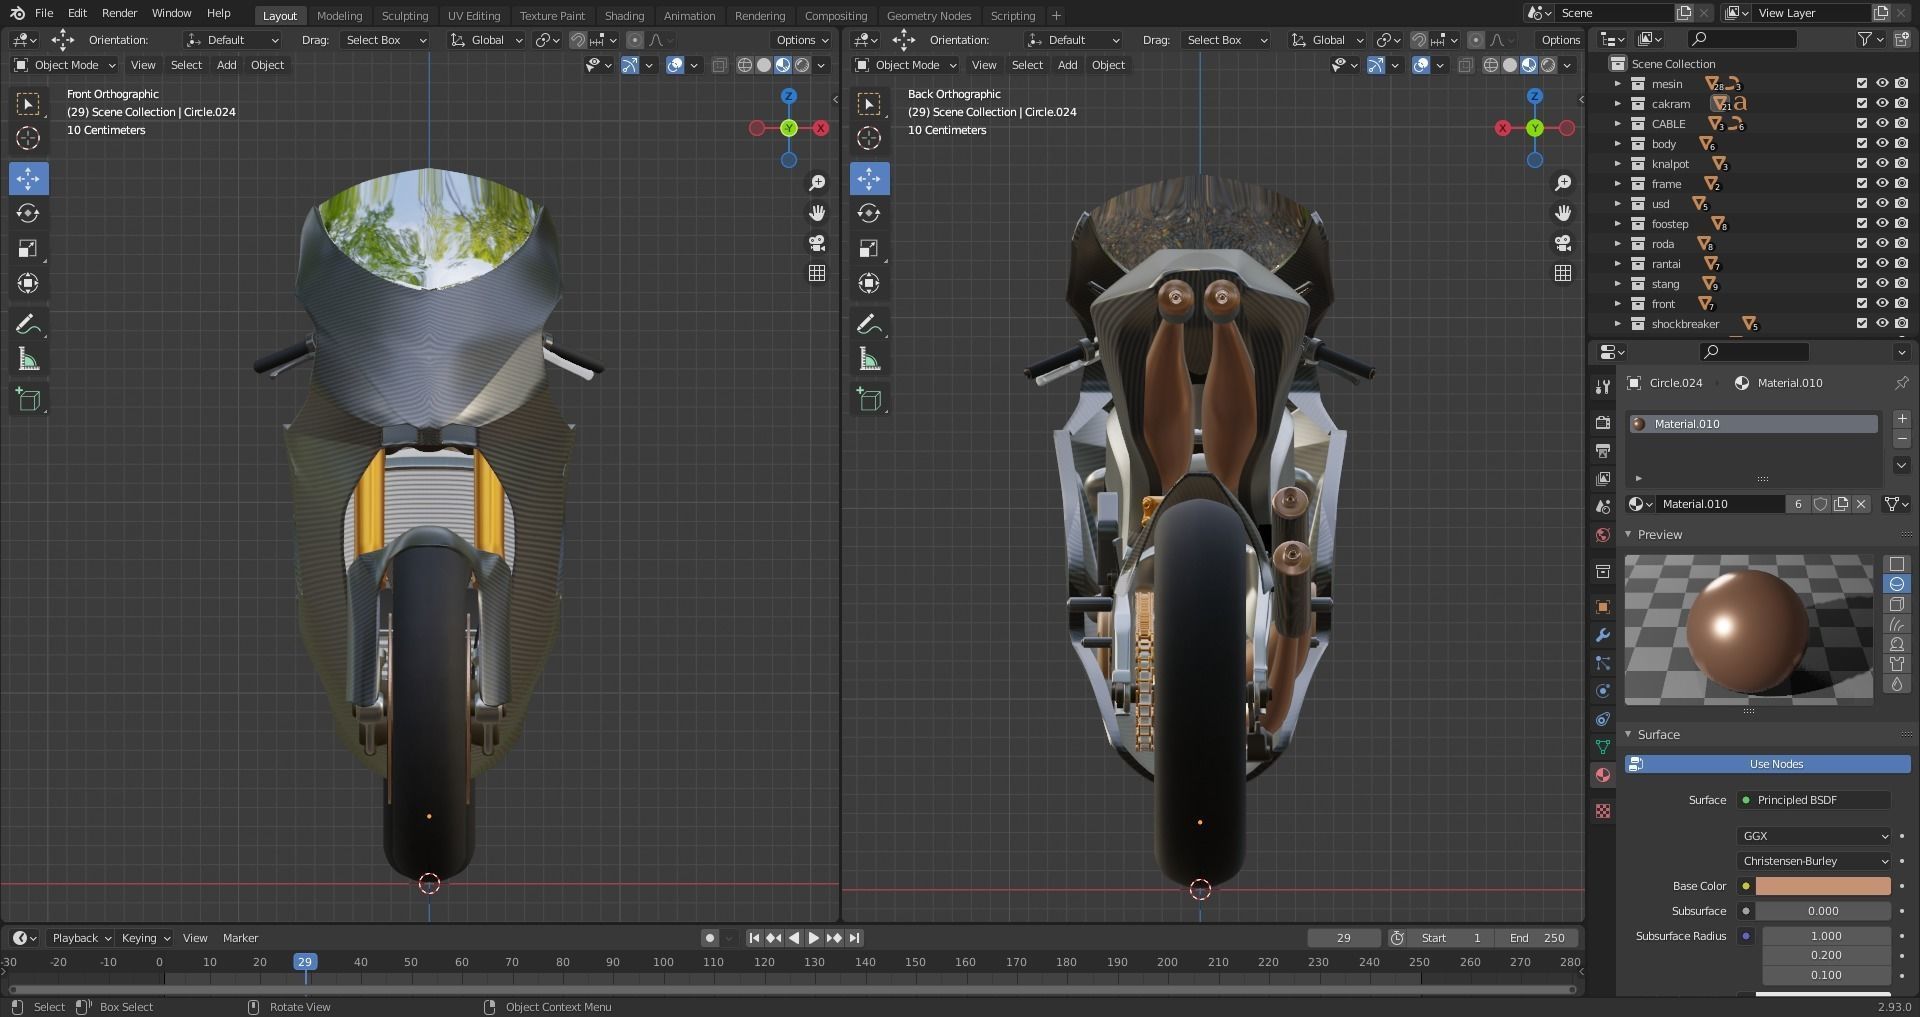
Task: Exclude the CABLE collection via its checkbox
Action: (1861, 124)
